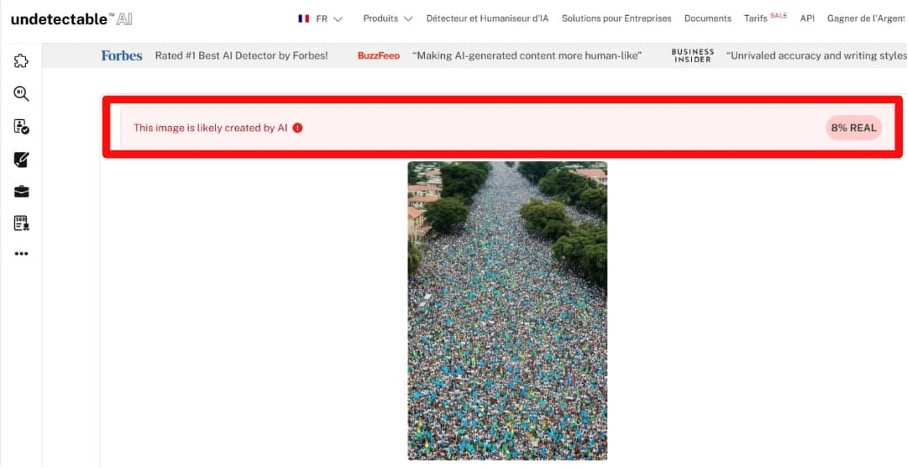This screenshot has width=908, height=468.
Task: Click the 8% REAL result badge
Action: coord(854,128)
